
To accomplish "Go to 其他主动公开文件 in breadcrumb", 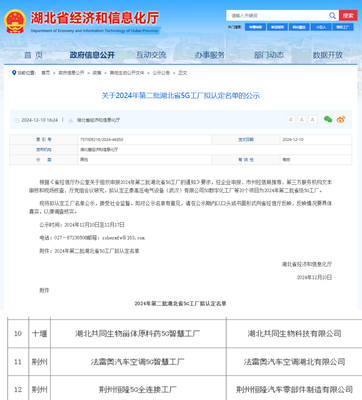I will point(127,73).
